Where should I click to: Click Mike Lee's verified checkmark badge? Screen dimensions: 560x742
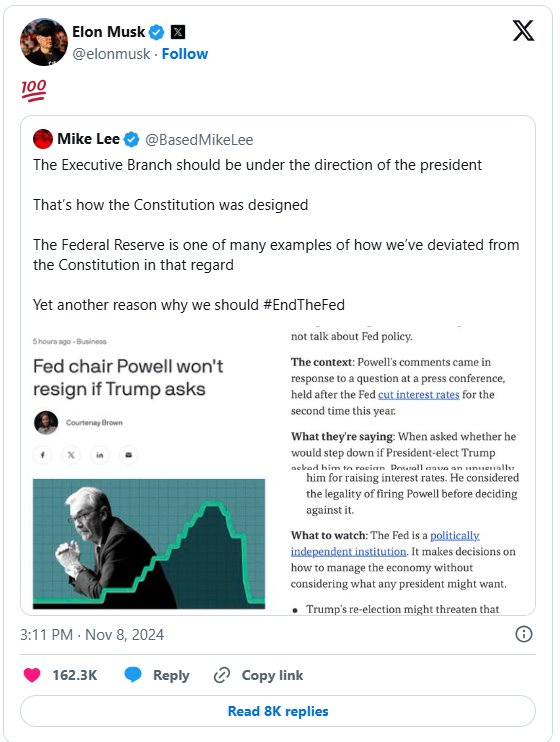[131, 140]
